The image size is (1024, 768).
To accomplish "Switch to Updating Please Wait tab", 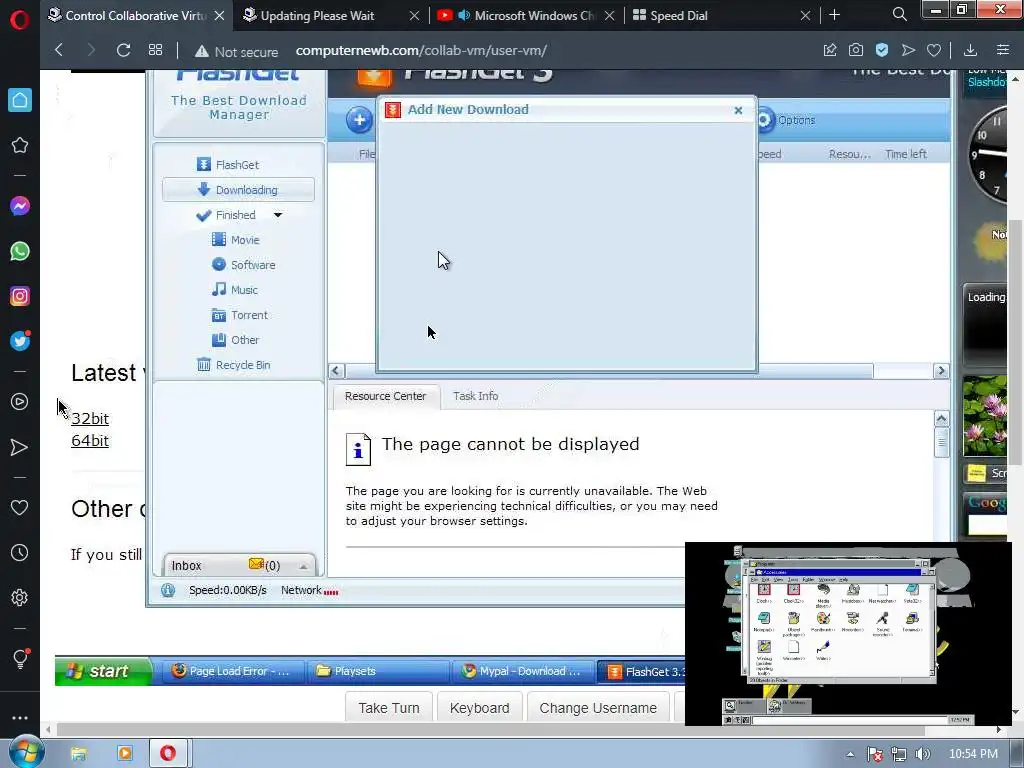I will pos(318,15).
